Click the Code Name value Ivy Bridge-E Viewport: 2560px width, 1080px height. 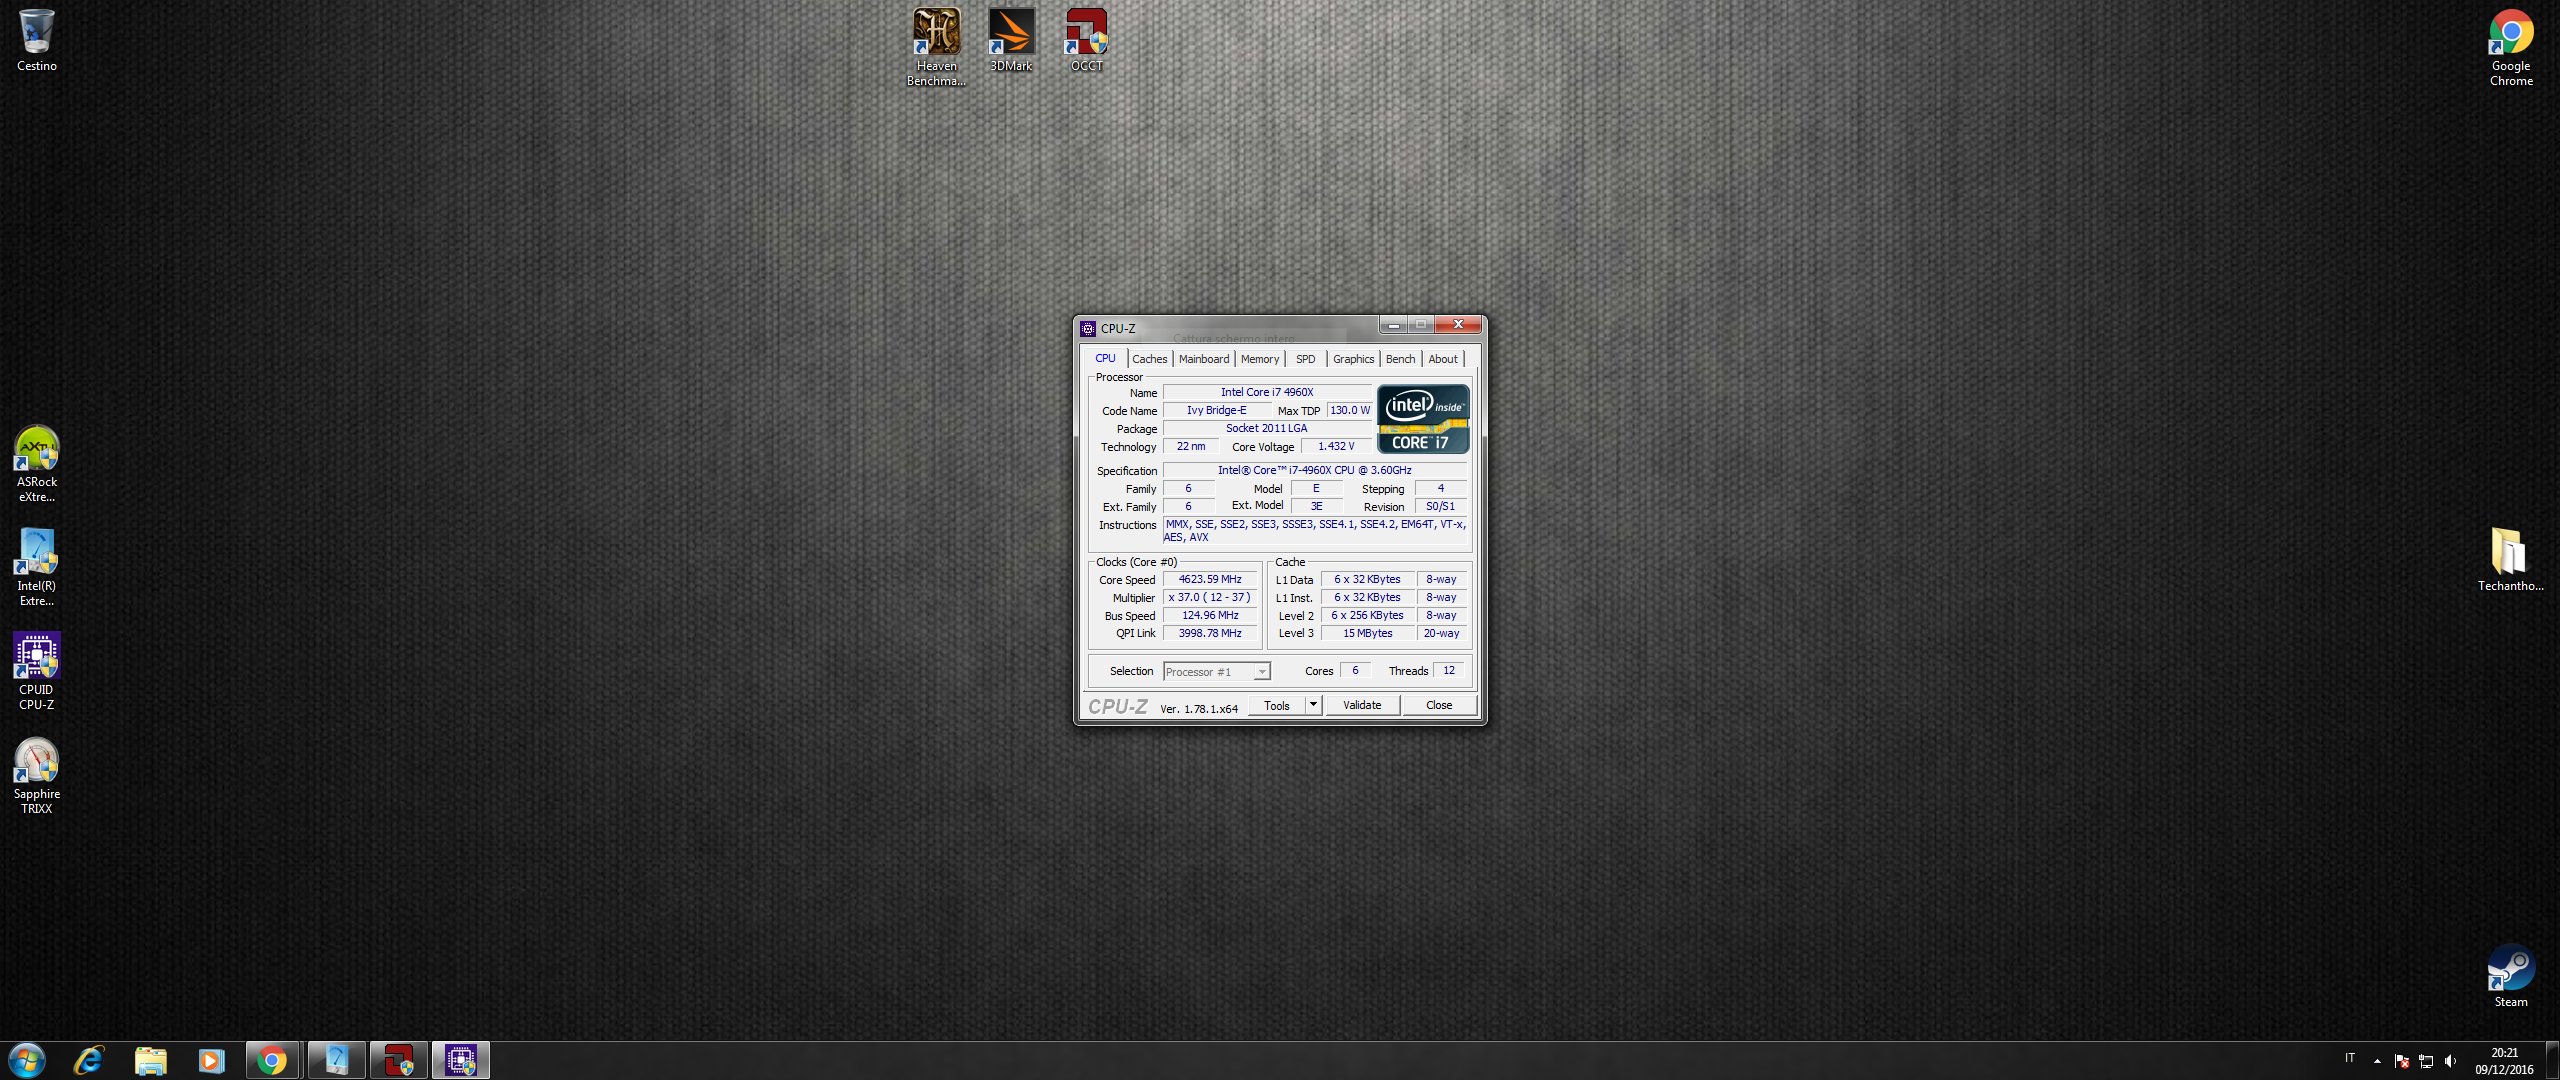point(1216,410)
